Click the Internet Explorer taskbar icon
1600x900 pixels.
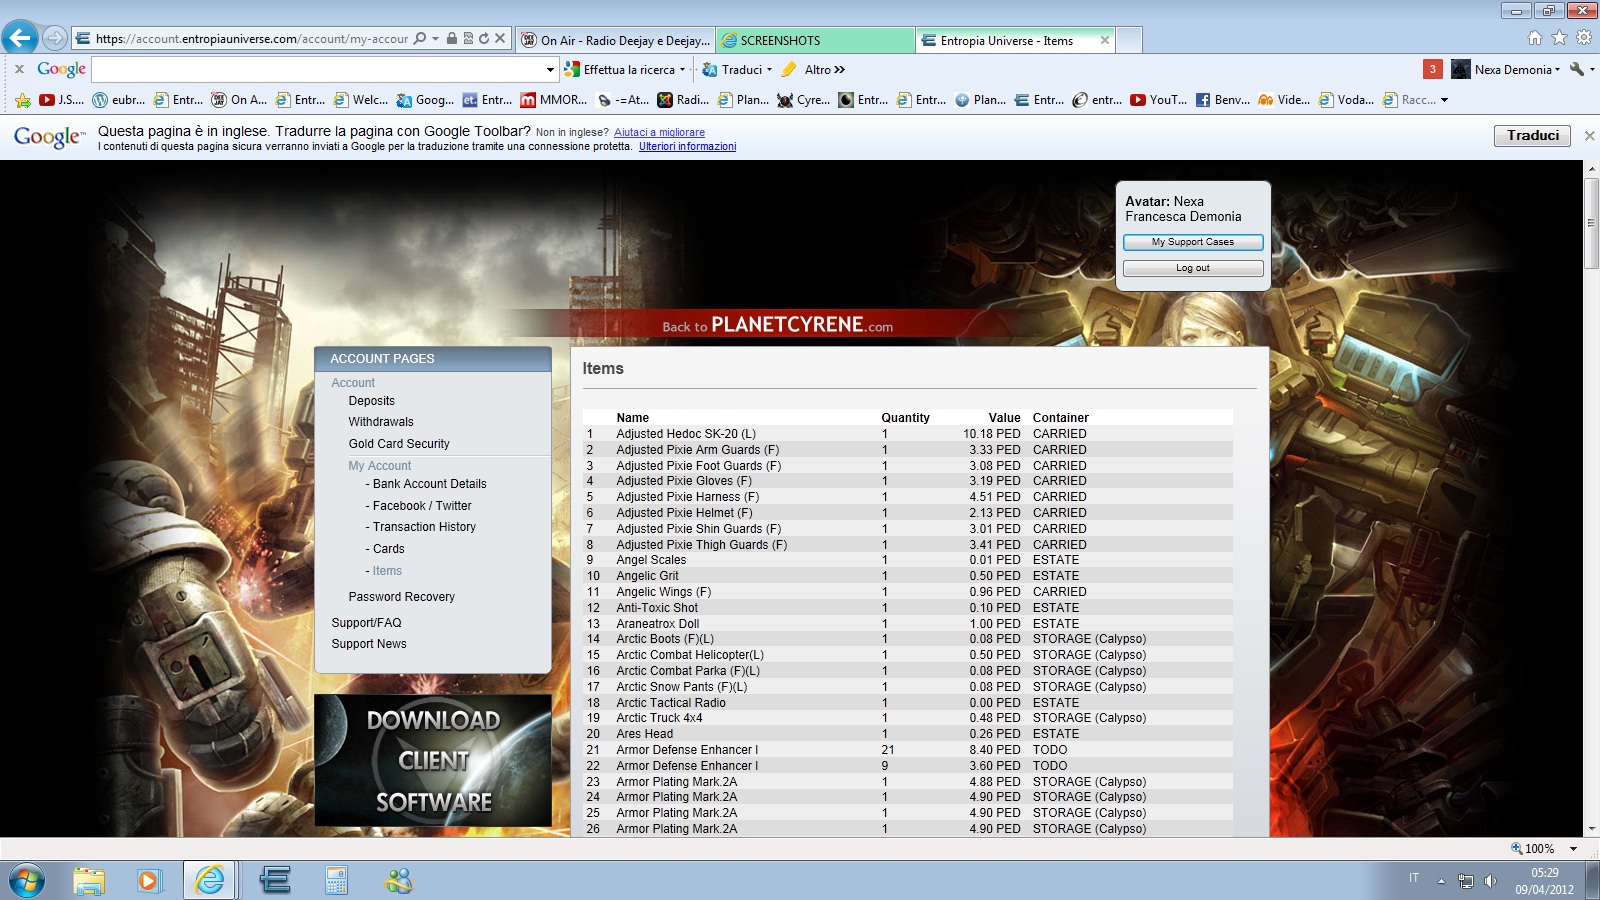[x=209, y=880]
